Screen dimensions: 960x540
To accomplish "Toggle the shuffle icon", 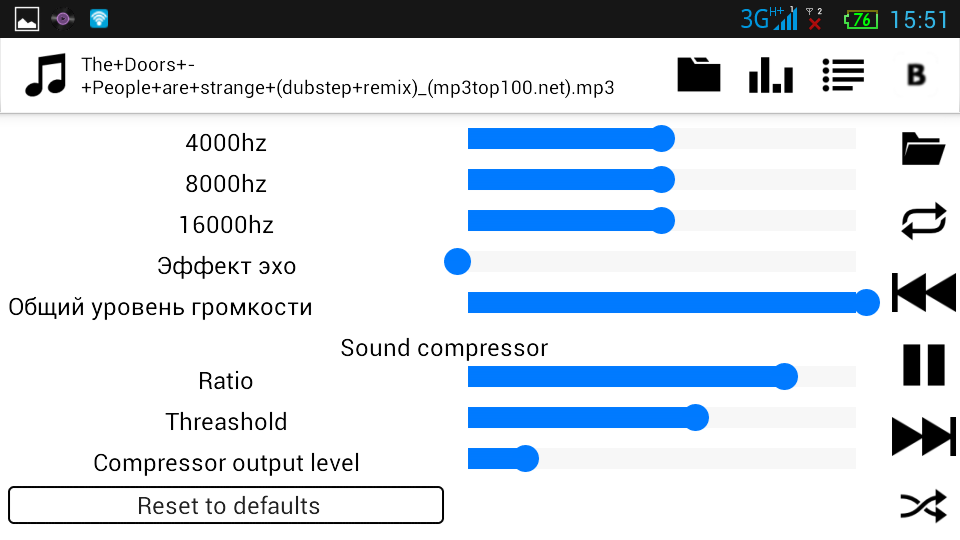I will pyautogui.click(x=923, y=506).
